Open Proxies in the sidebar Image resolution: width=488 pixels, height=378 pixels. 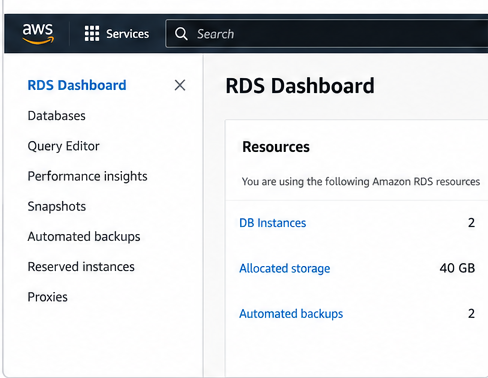[48, 297]
